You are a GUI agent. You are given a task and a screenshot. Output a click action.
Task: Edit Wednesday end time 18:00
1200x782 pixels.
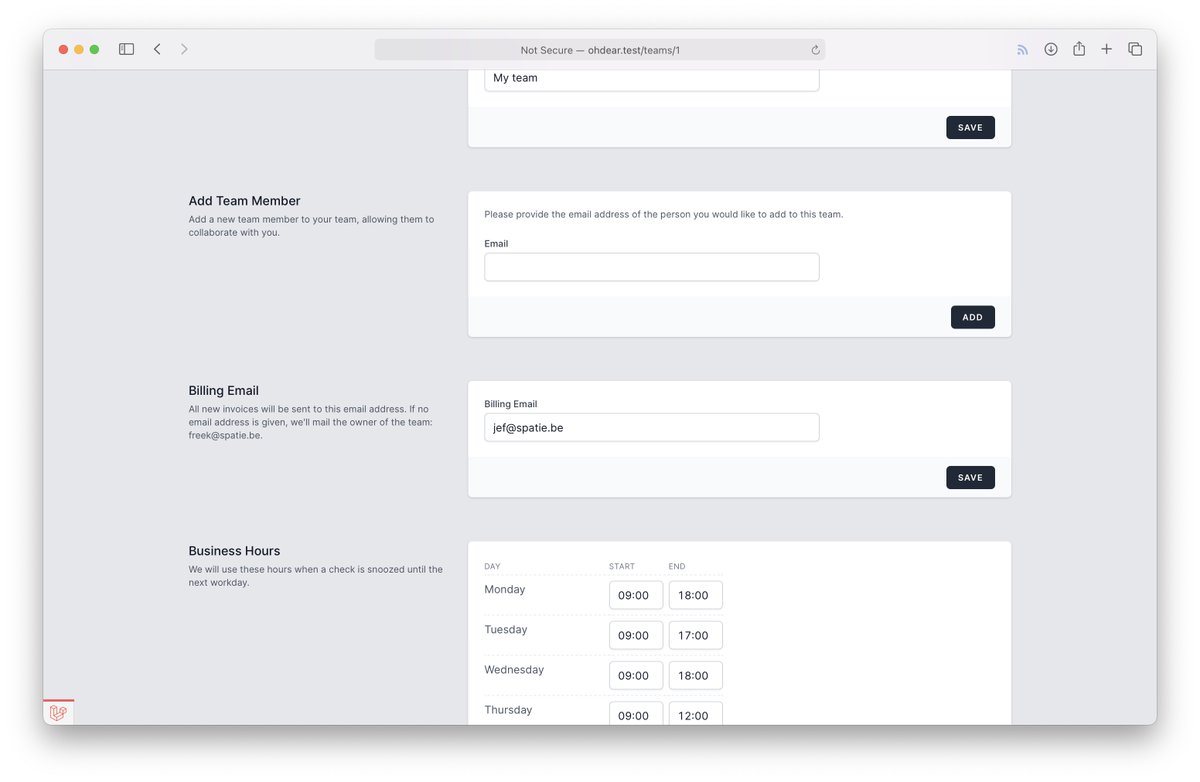pos(695,675)
